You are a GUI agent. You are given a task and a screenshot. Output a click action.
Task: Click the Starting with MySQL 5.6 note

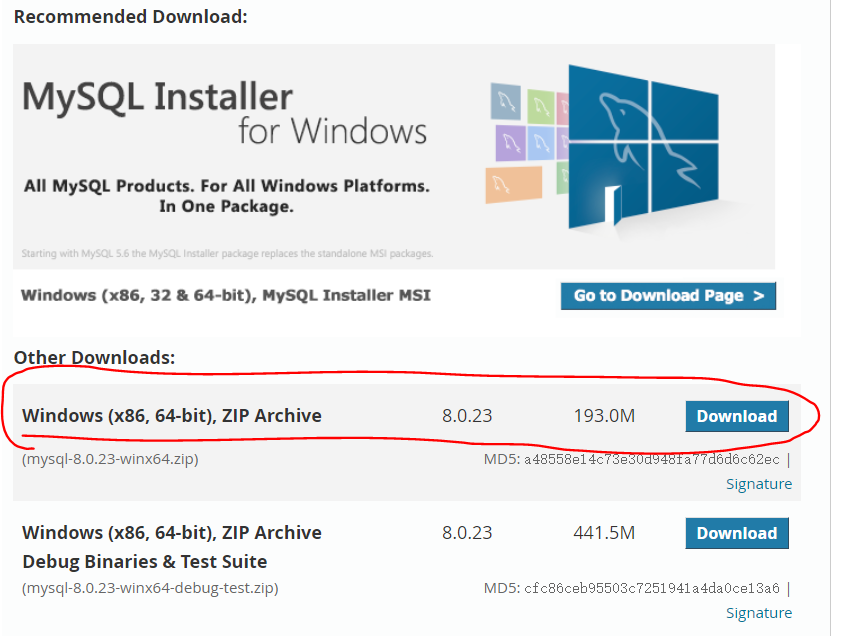[227, 253]
